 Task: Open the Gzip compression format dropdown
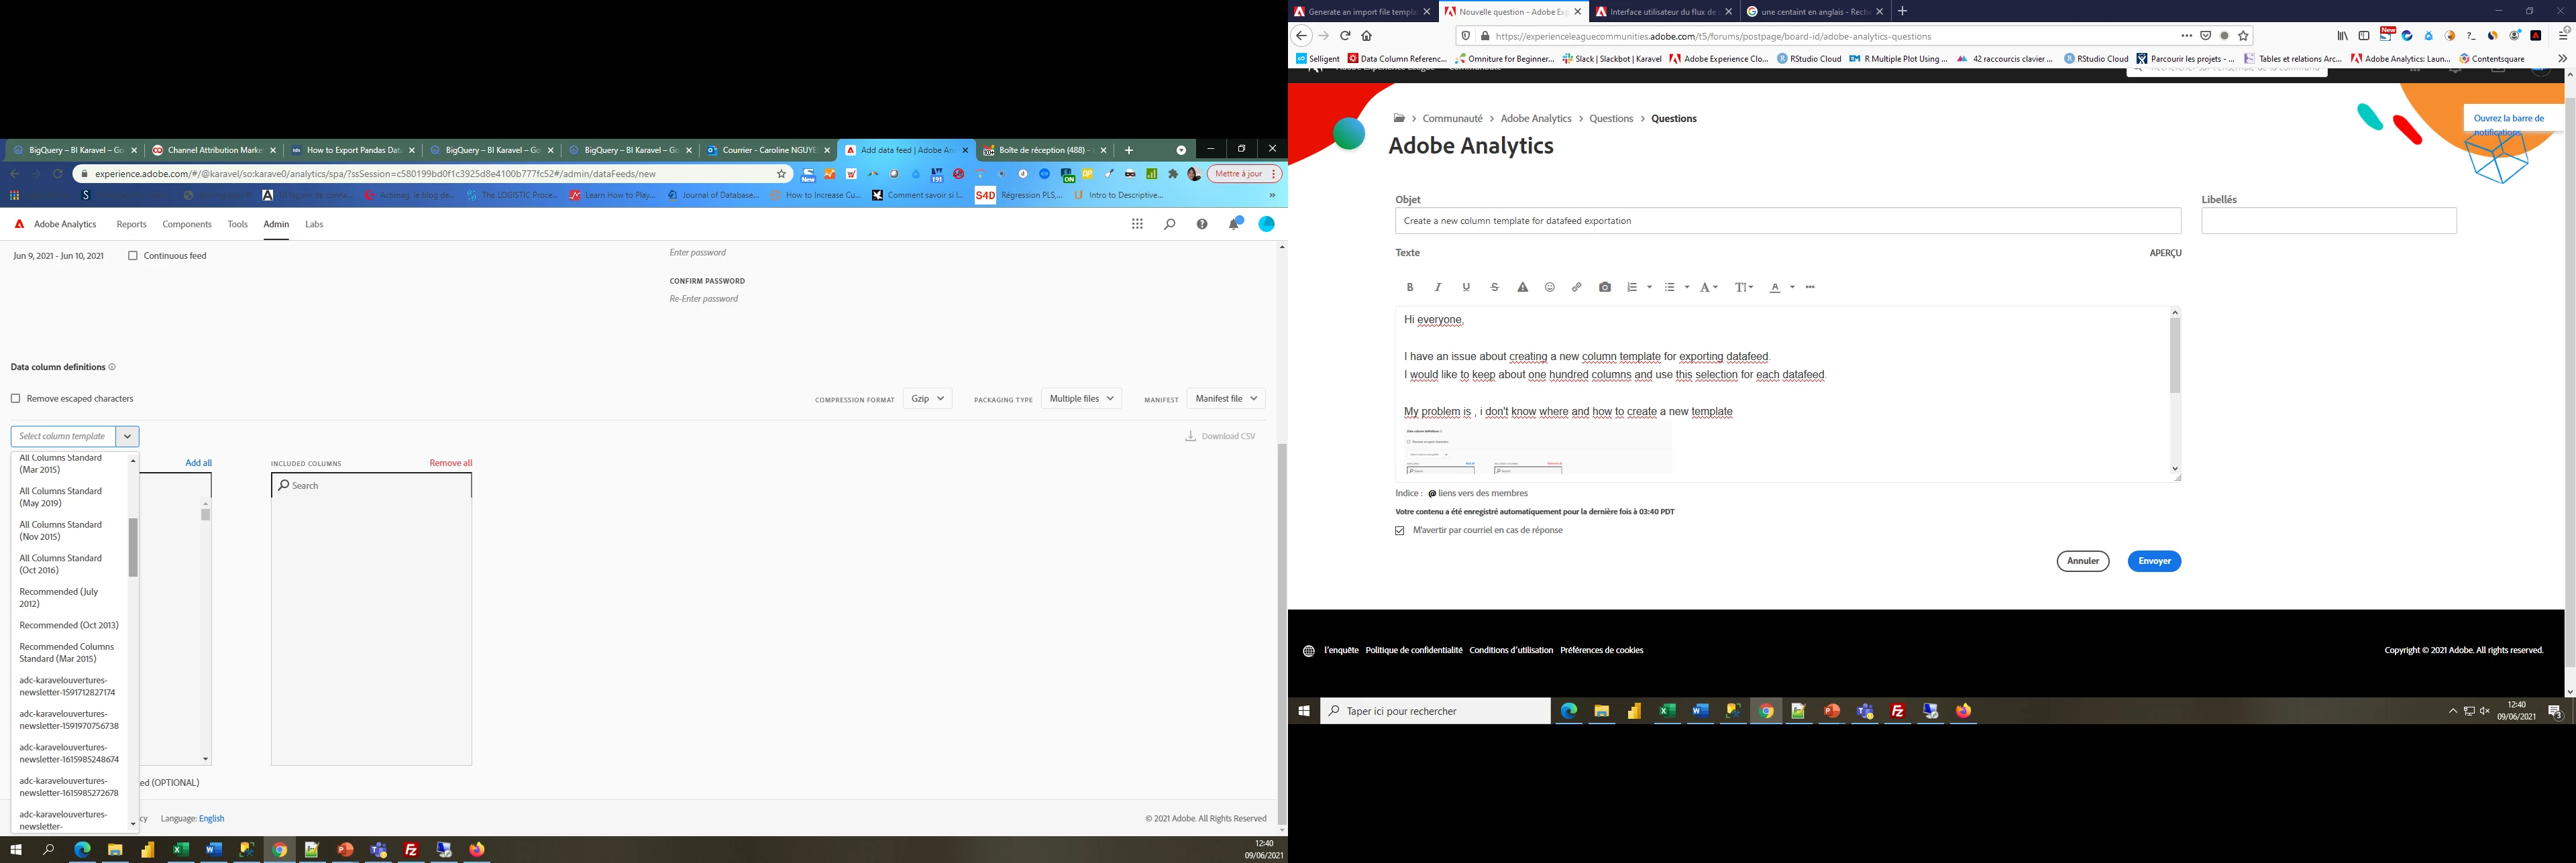click(927, 399)
